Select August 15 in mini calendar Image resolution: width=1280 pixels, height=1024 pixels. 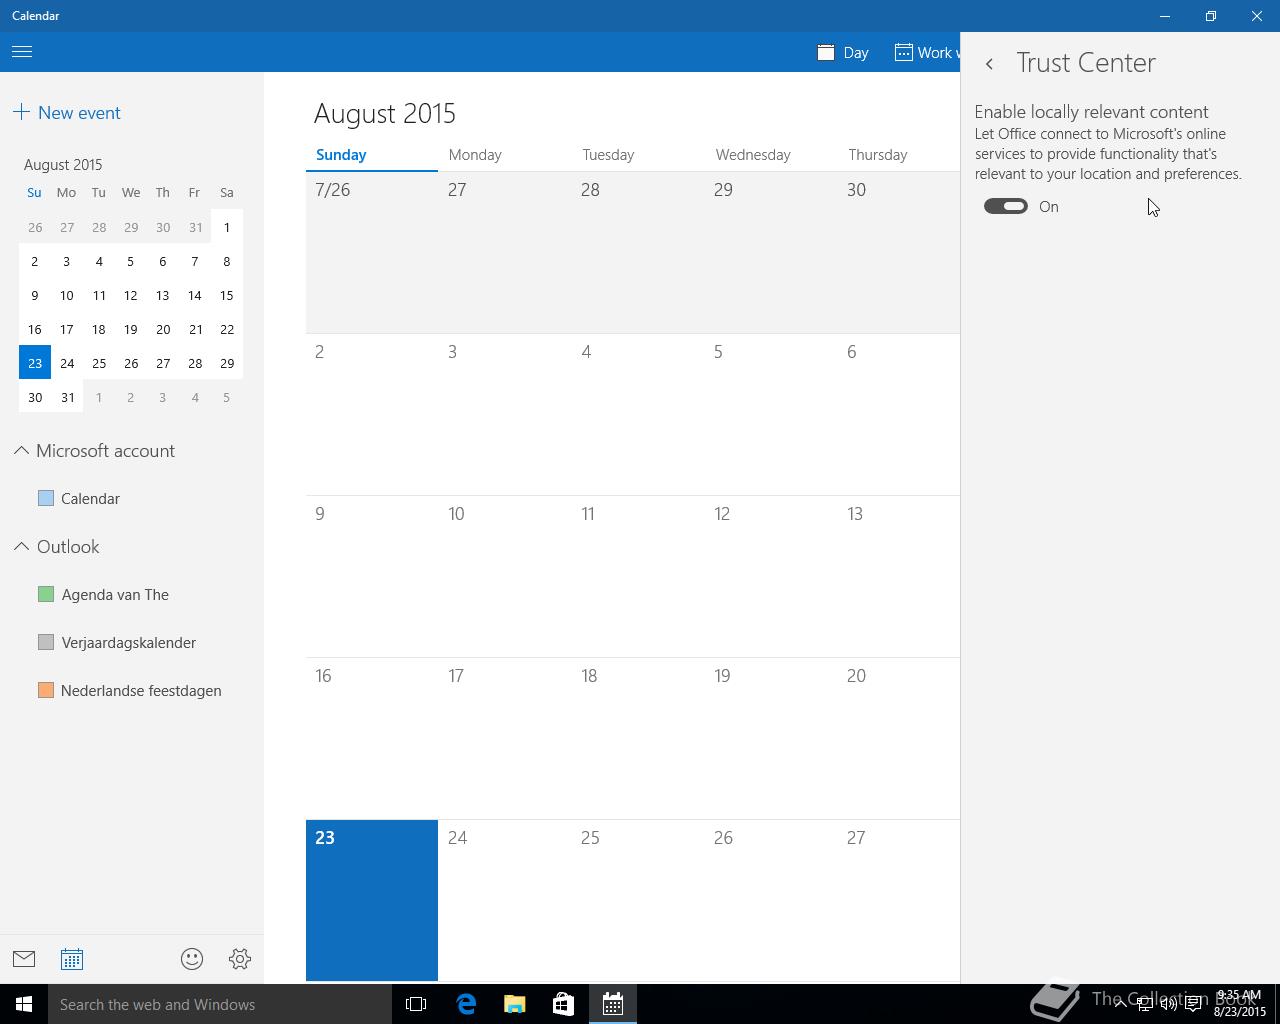pyautogui.click(x=227, y=295)
